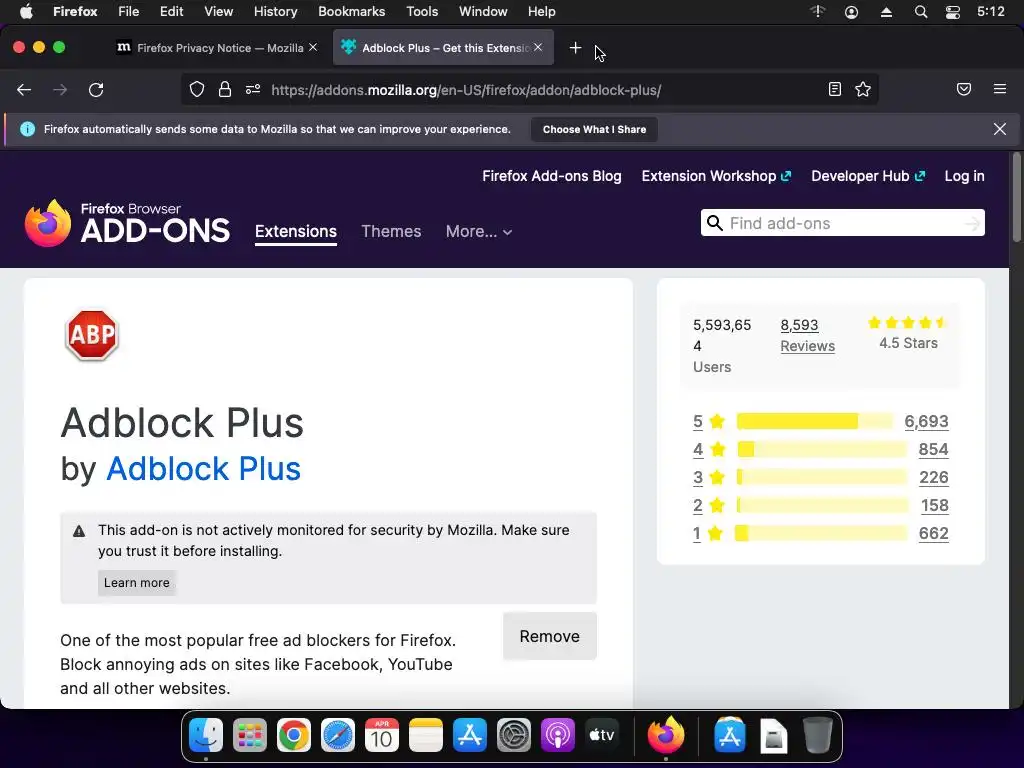Viewport: 1024px width, 768px height.
Task: Submit search with arrow in Find add-ons
Action: [972, 224]
